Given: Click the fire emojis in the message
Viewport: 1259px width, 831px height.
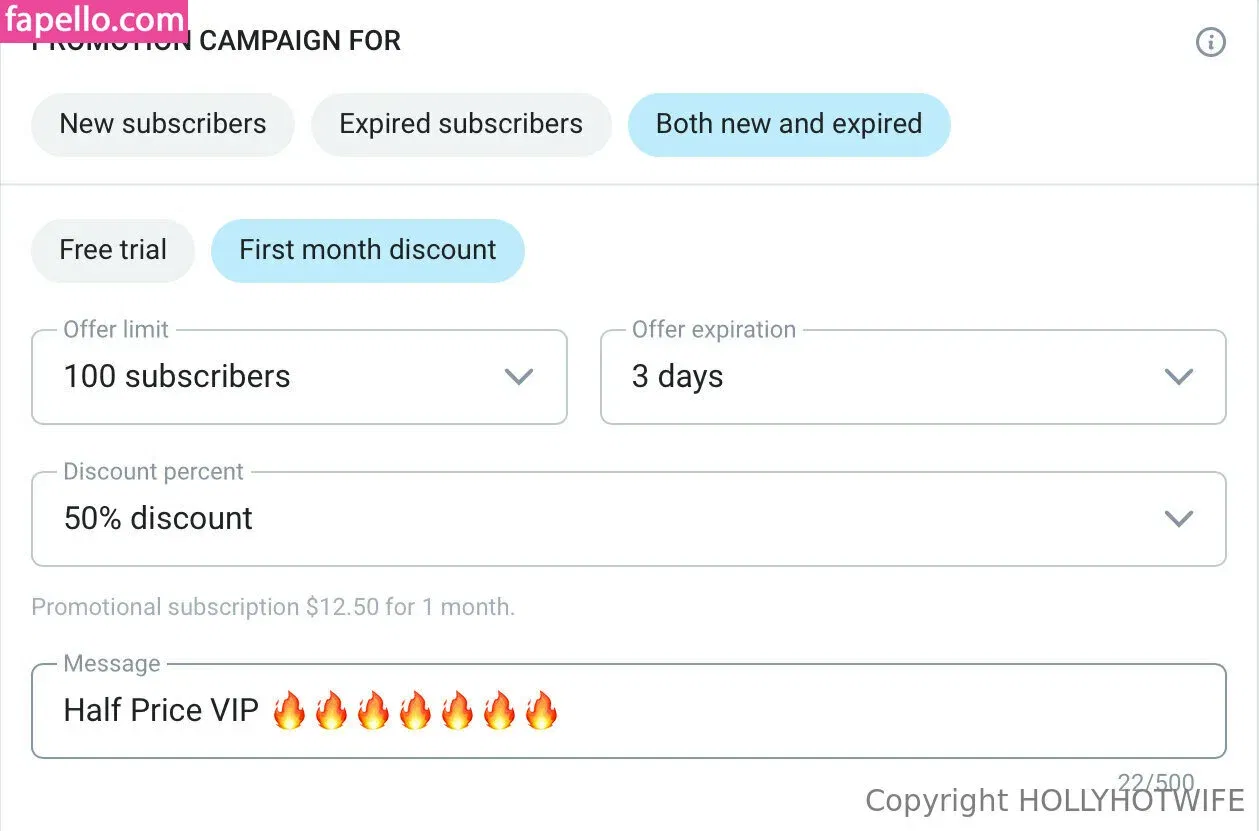Looking at the screenshot, I should (x=414, y=711).
